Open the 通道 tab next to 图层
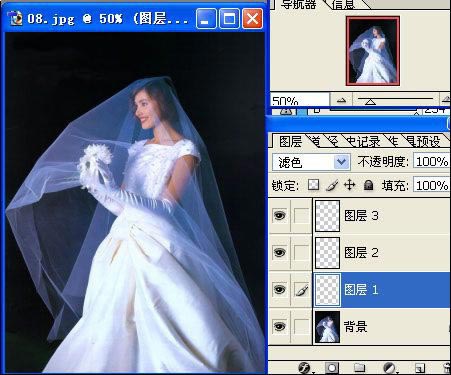 coord(316,142)
